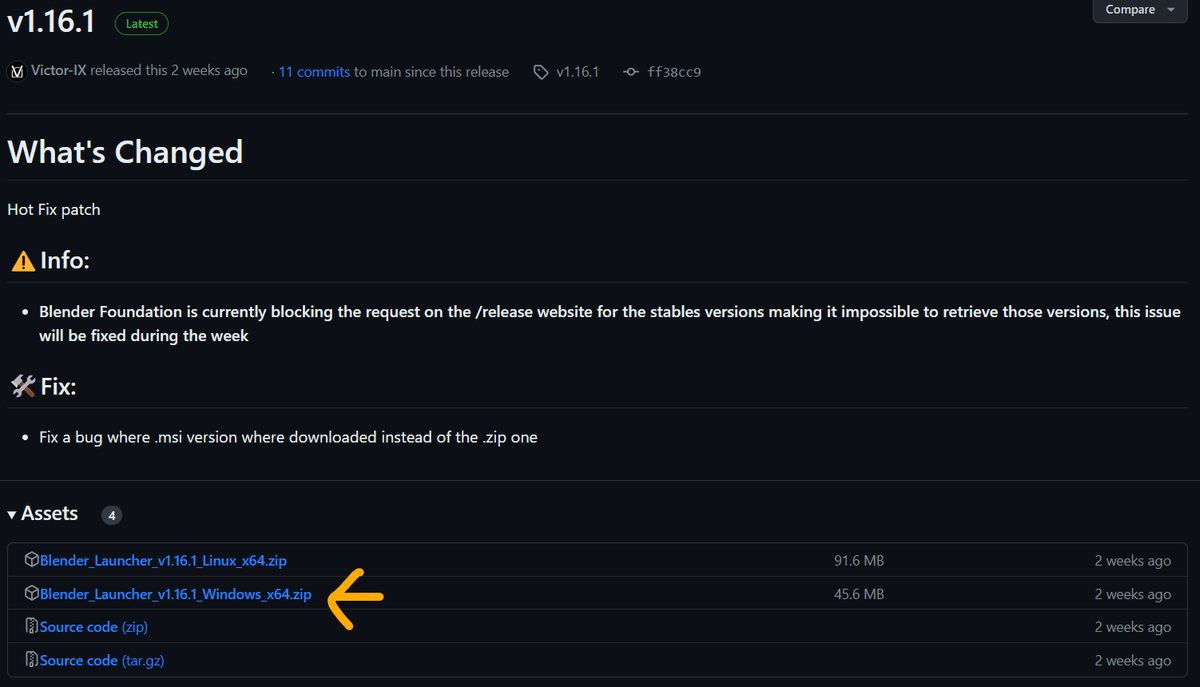Click the commit icon beside ff38cc9
Viewport: 1200px width, 687px height.
(x=630, y=72)
